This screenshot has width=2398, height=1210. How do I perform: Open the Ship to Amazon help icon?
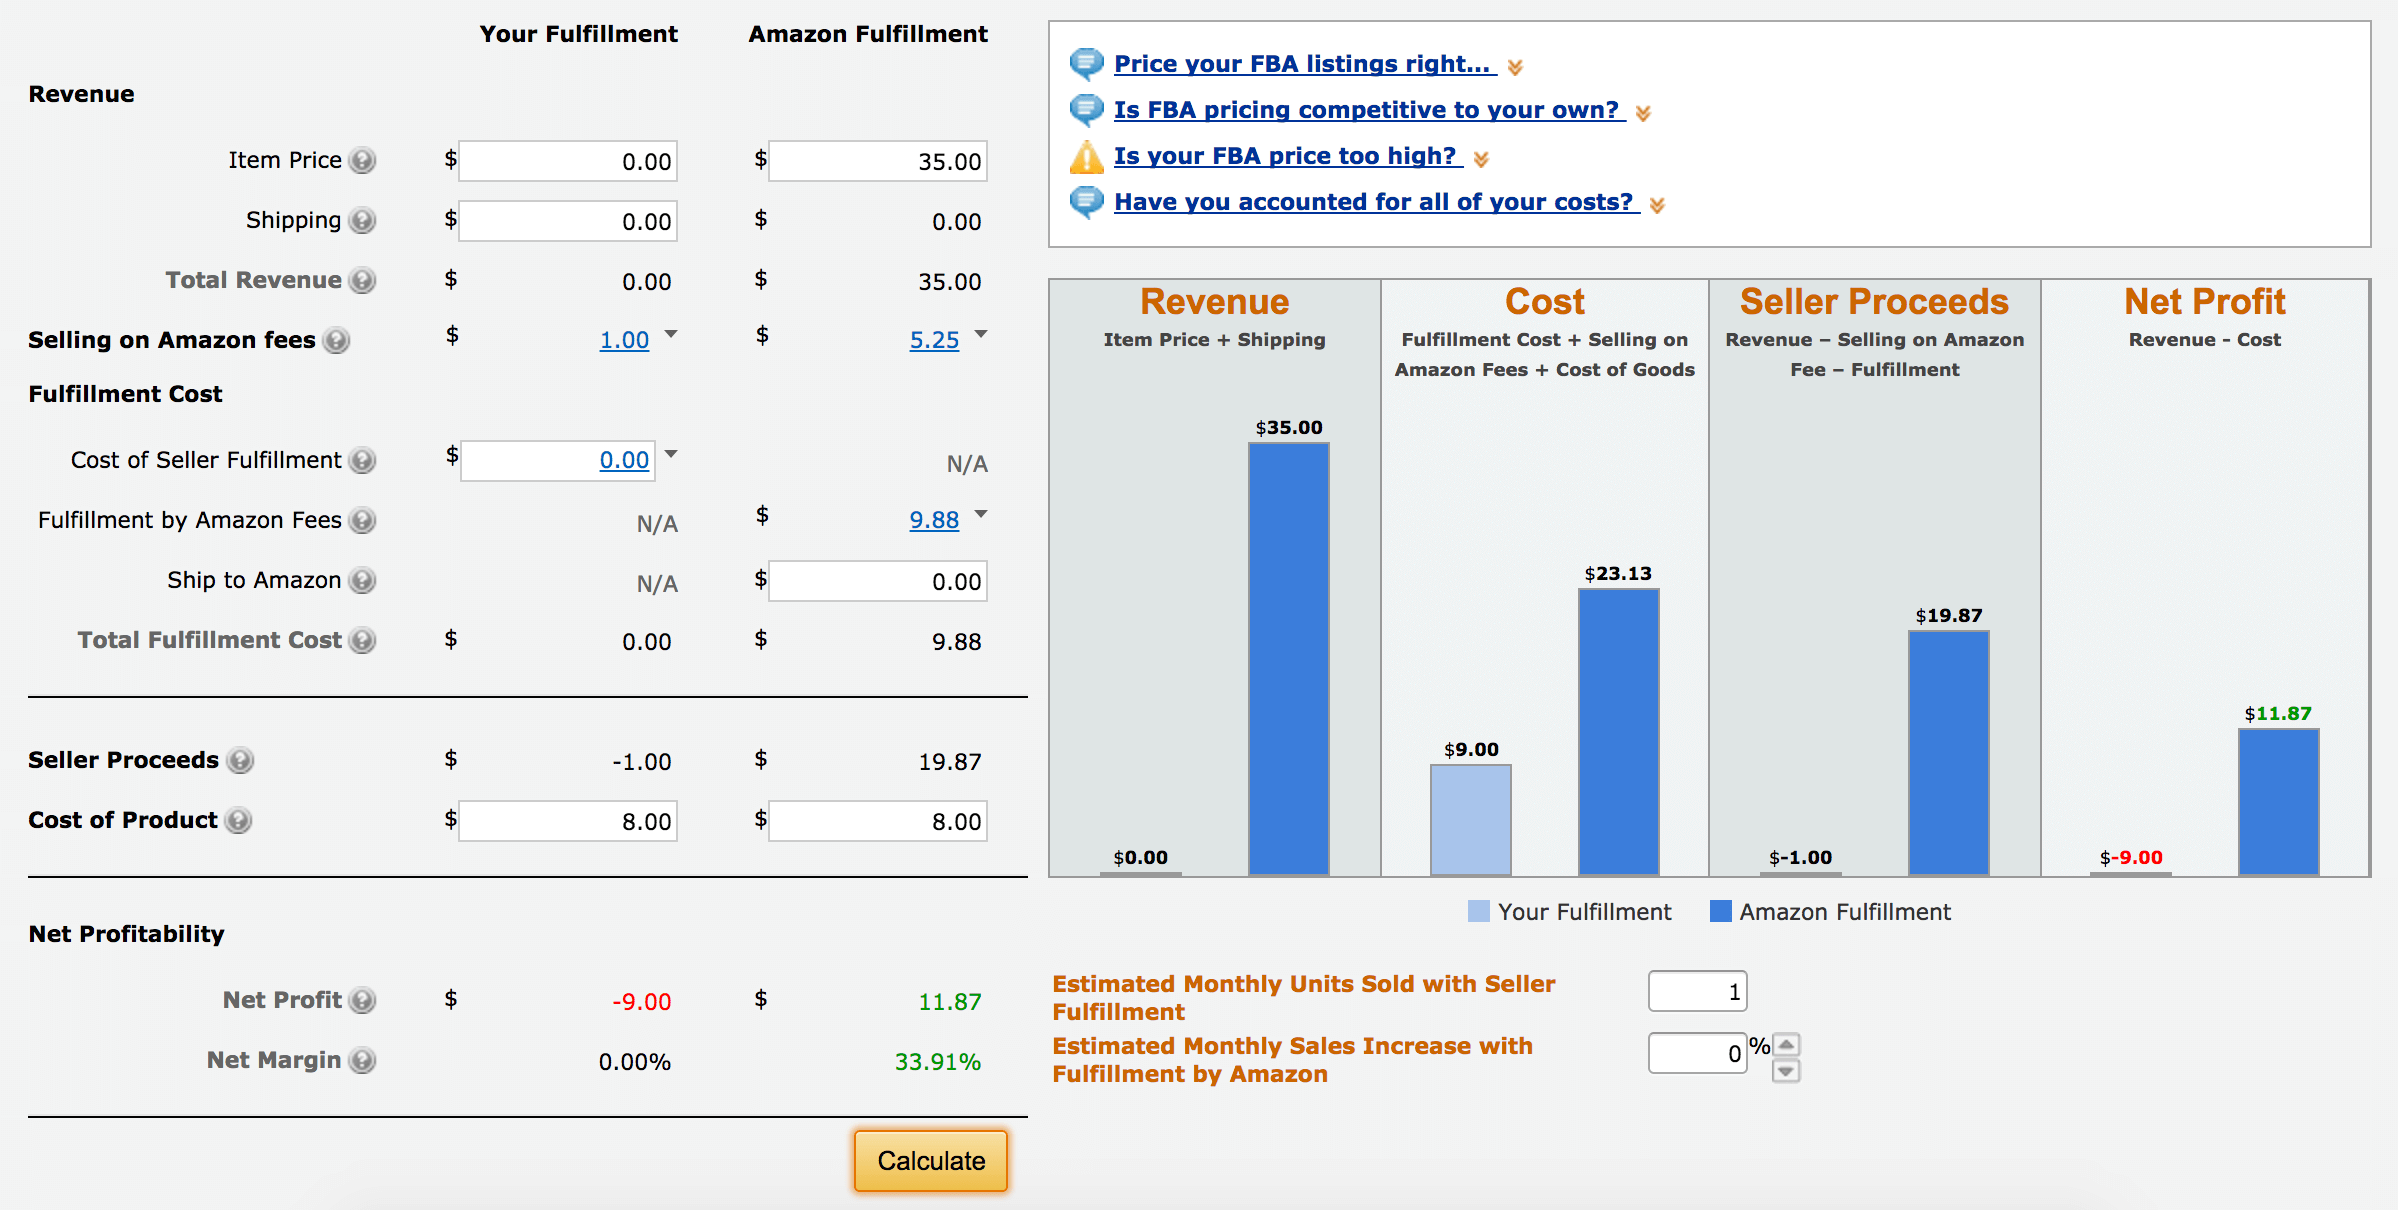(362, 580)
